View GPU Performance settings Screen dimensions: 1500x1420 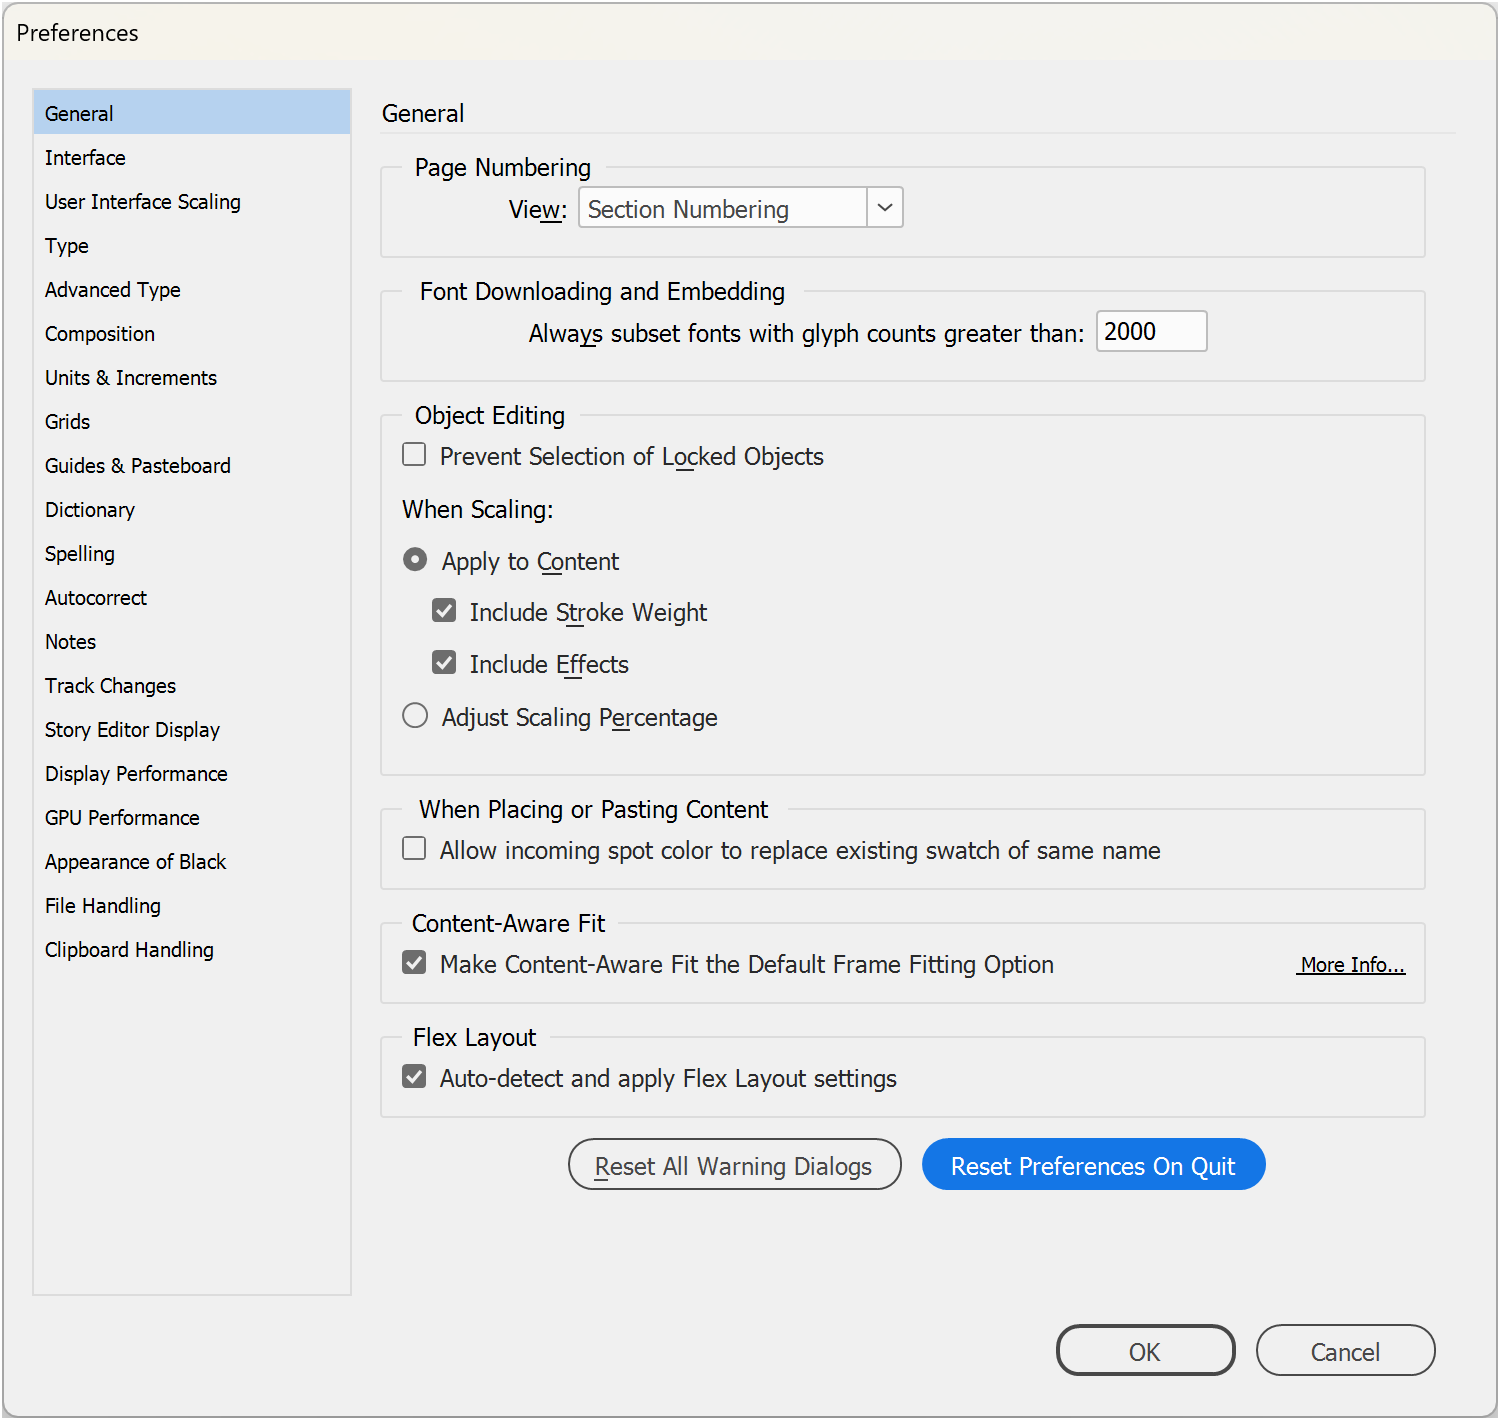point(122,817)
